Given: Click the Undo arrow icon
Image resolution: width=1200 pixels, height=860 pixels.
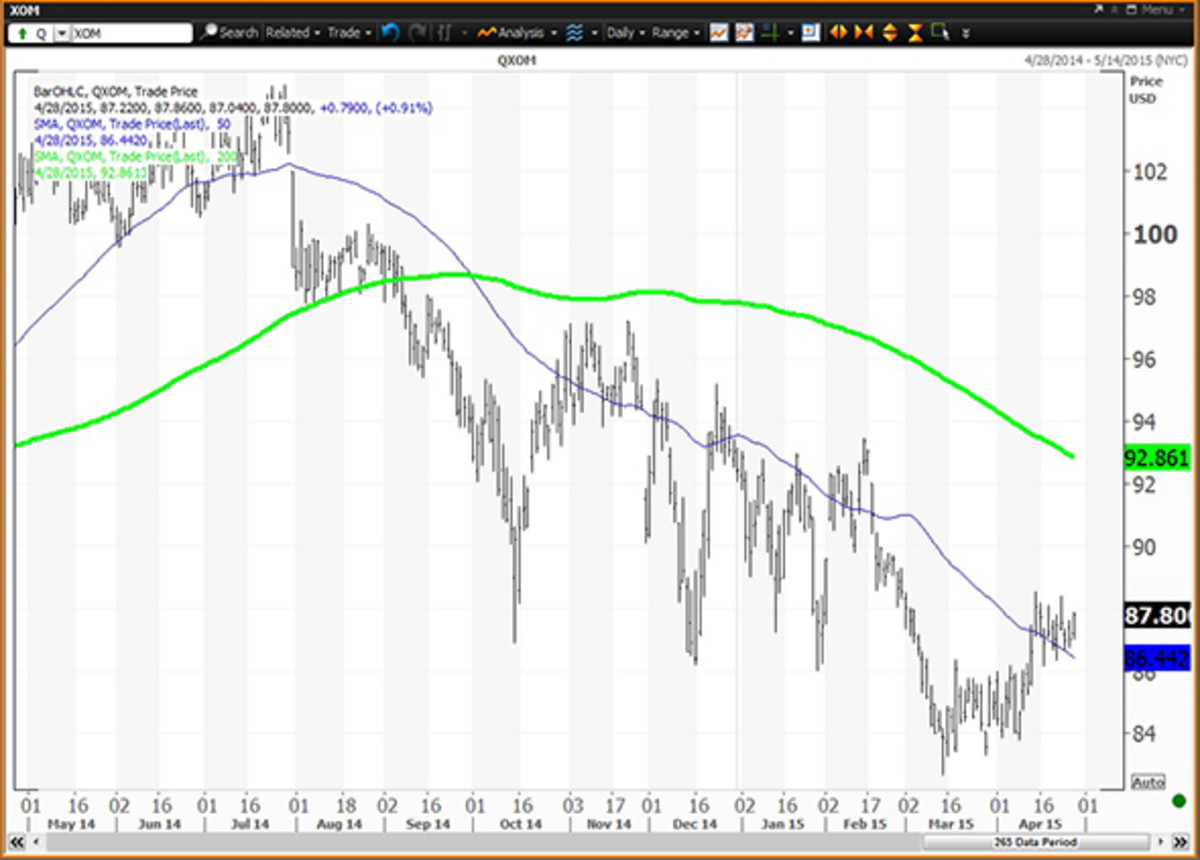Looking at the screenshot, I should tap(389, 32).
